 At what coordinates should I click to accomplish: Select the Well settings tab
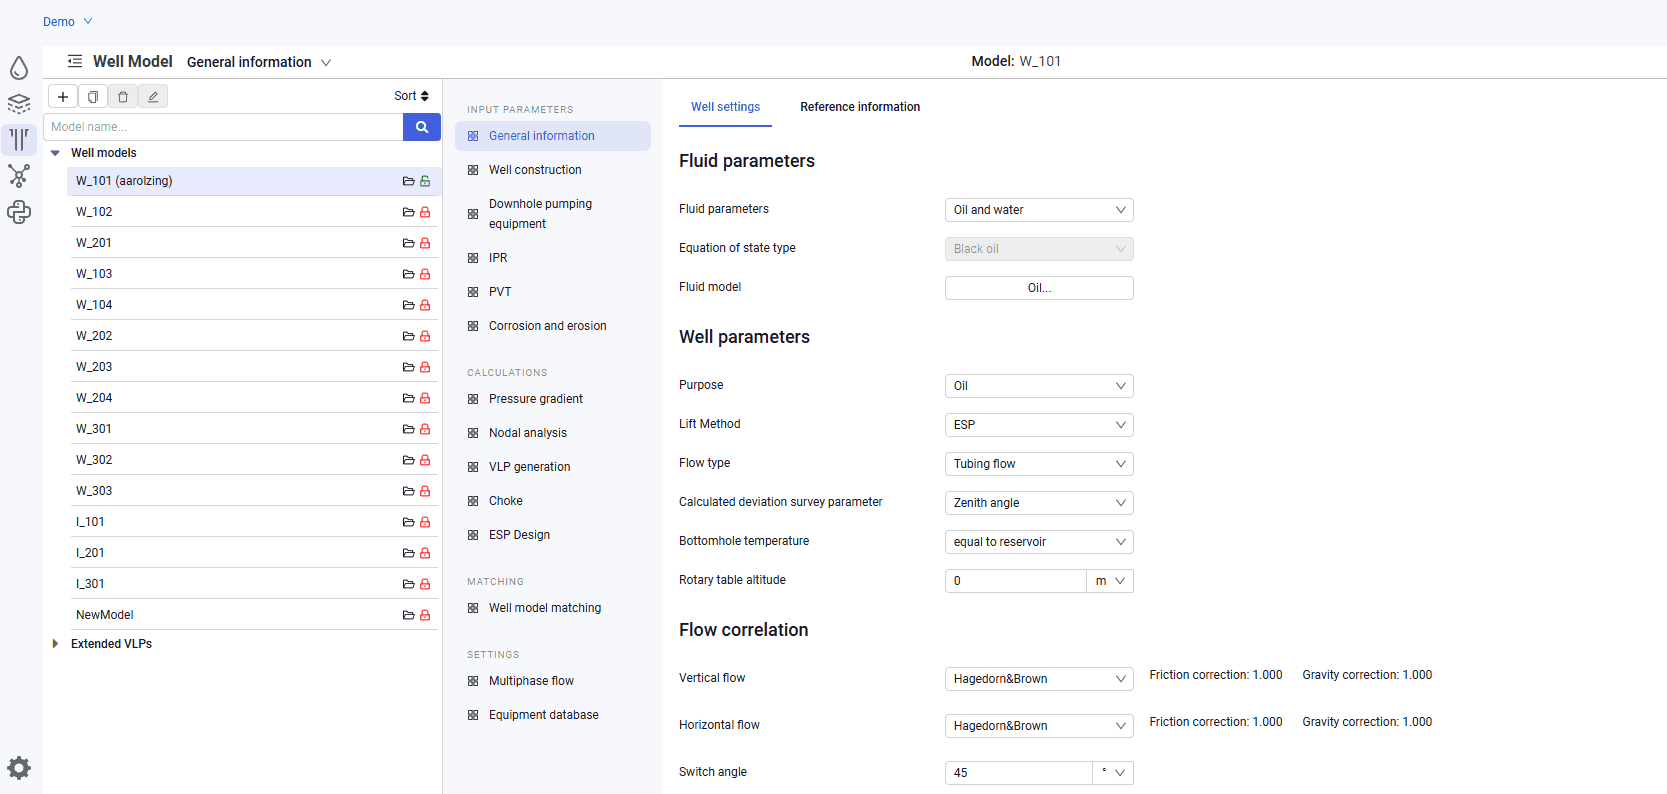(725, 107)
